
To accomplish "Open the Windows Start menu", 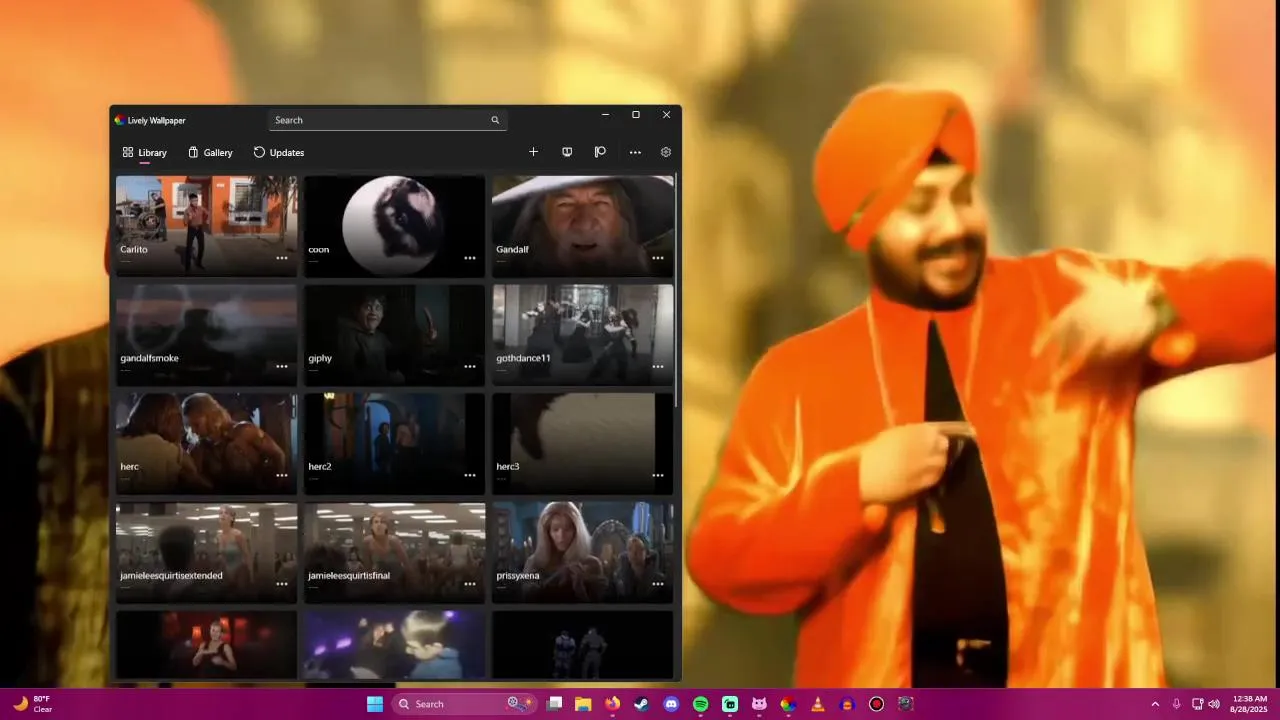I will click(375, 704).
